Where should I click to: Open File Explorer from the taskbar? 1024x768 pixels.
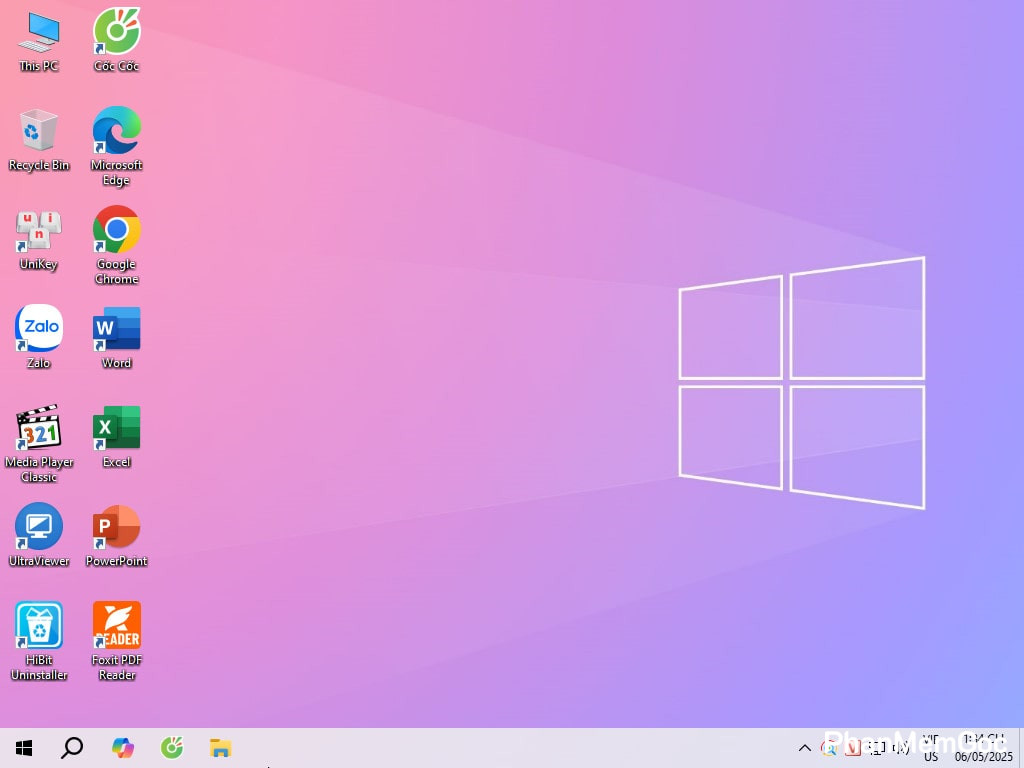(x=220, y=748)
